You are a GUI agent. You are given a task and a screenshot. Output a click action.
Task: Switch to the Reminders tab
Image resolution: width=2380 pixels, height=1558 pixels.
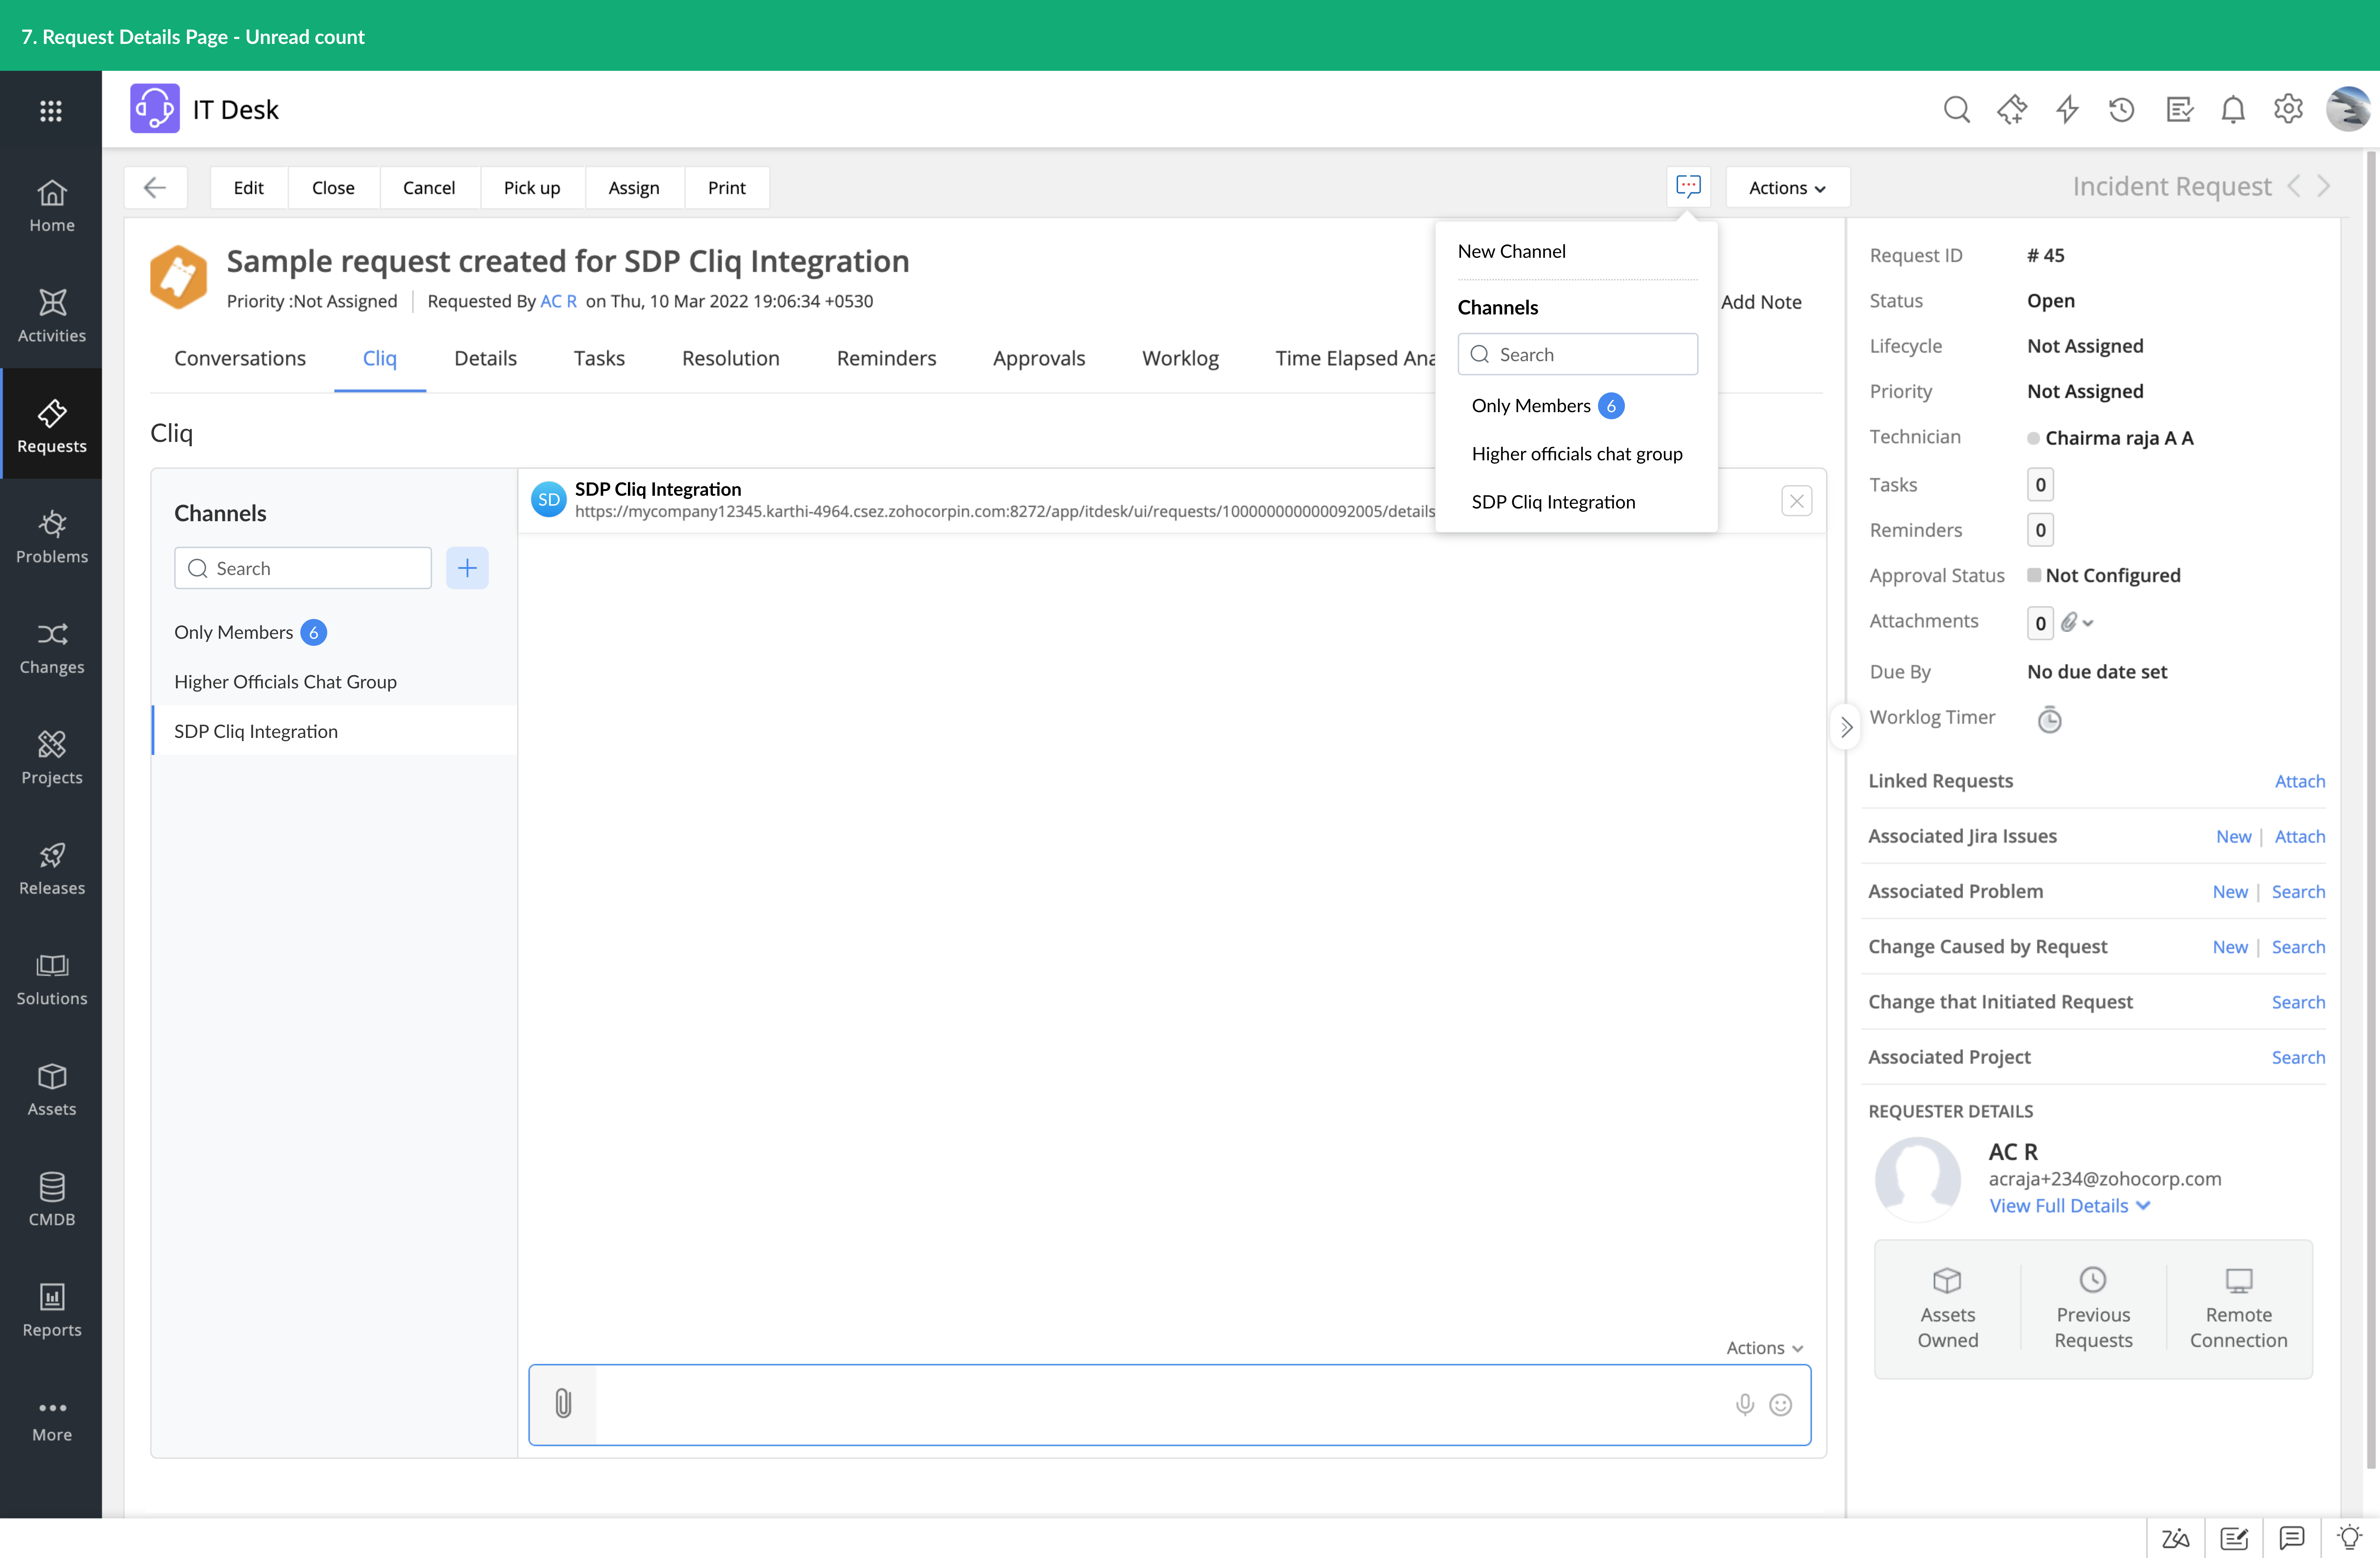click(886, 358)
